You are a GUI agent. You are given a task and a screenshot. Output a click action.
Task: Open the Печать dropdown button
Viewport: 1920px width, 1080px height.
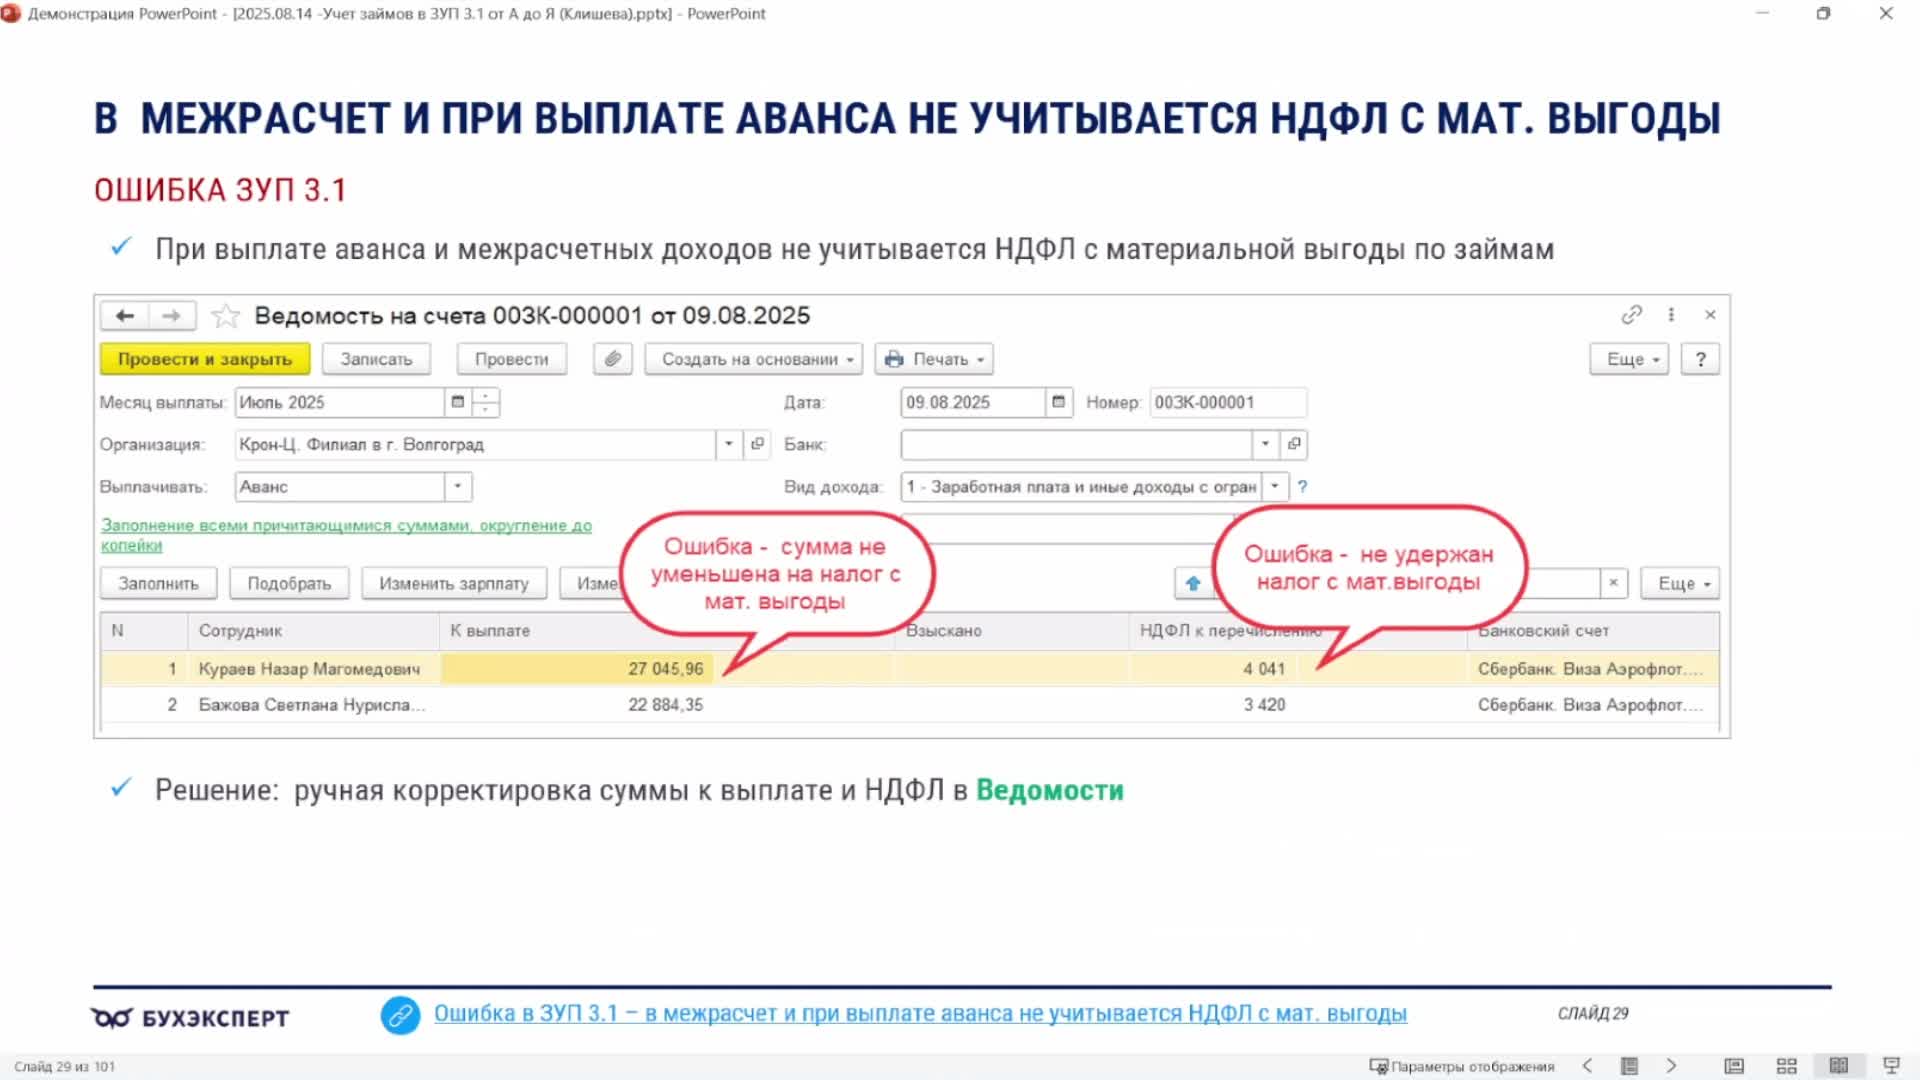click(935, 359)
